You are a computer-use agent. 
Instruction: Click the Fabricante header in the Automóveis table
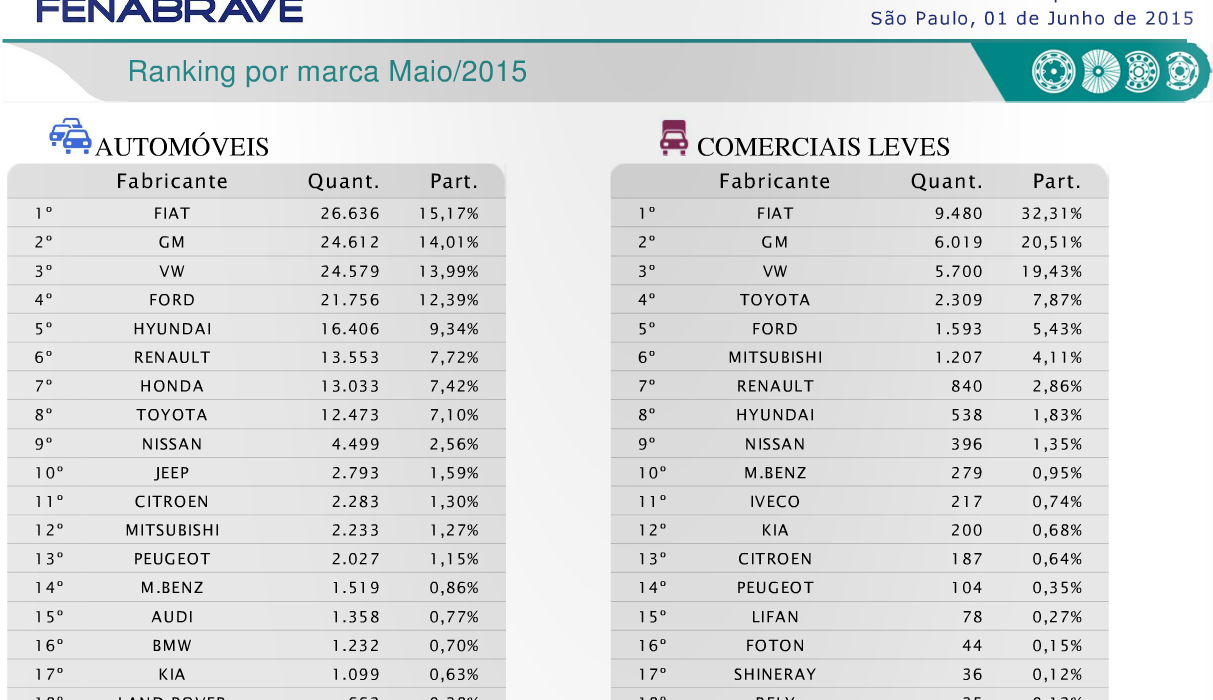tap(172, 182)
